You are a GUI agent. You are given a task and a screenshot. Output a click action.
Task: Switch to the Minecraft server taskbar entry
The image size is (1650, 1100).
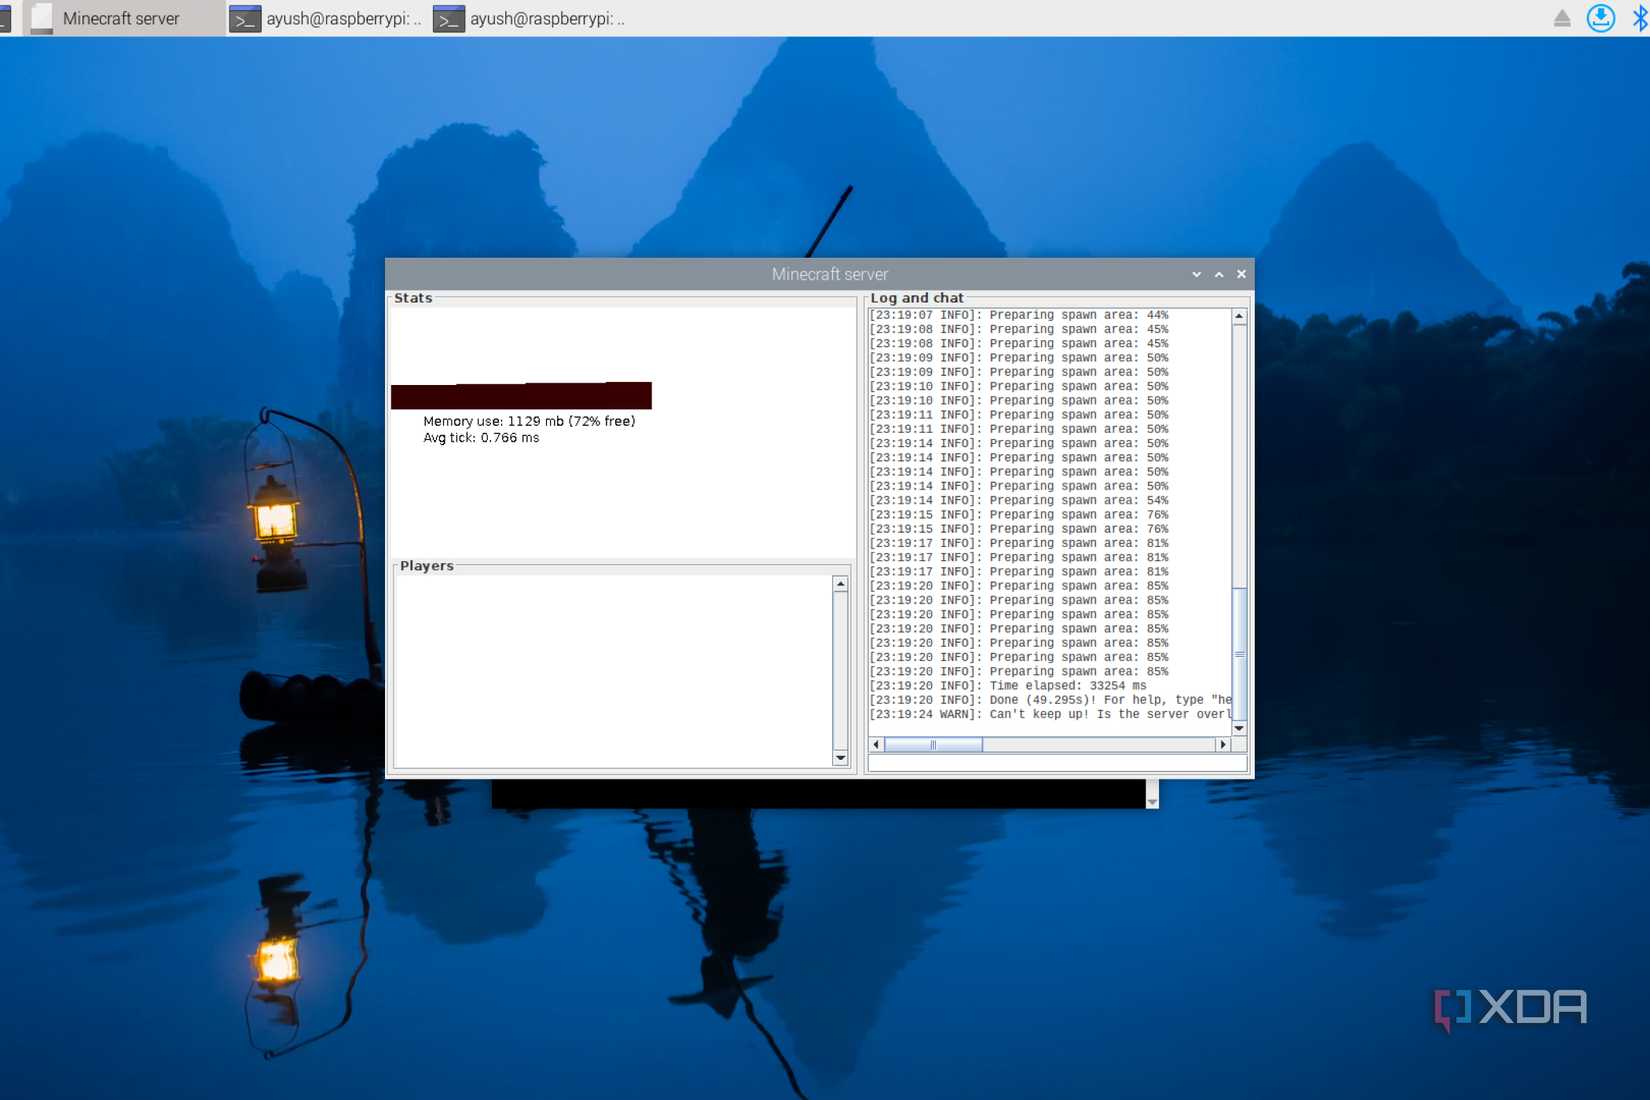(x=120, y=17)
